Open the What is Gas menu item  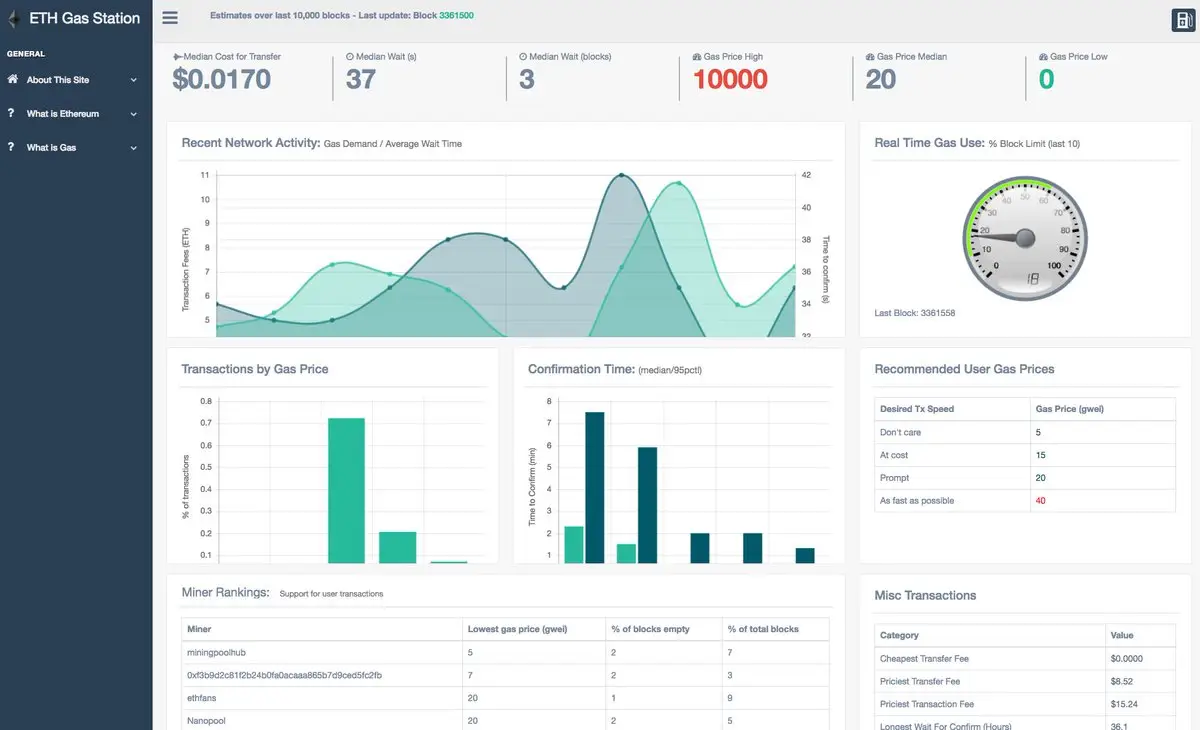(x=52, y=148)
